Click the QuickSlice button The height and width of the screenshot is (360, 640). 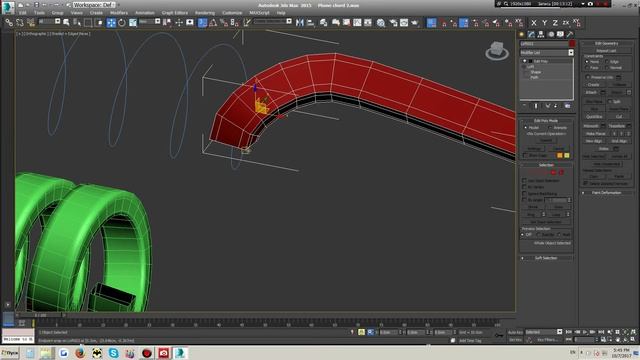click(594, 117)
